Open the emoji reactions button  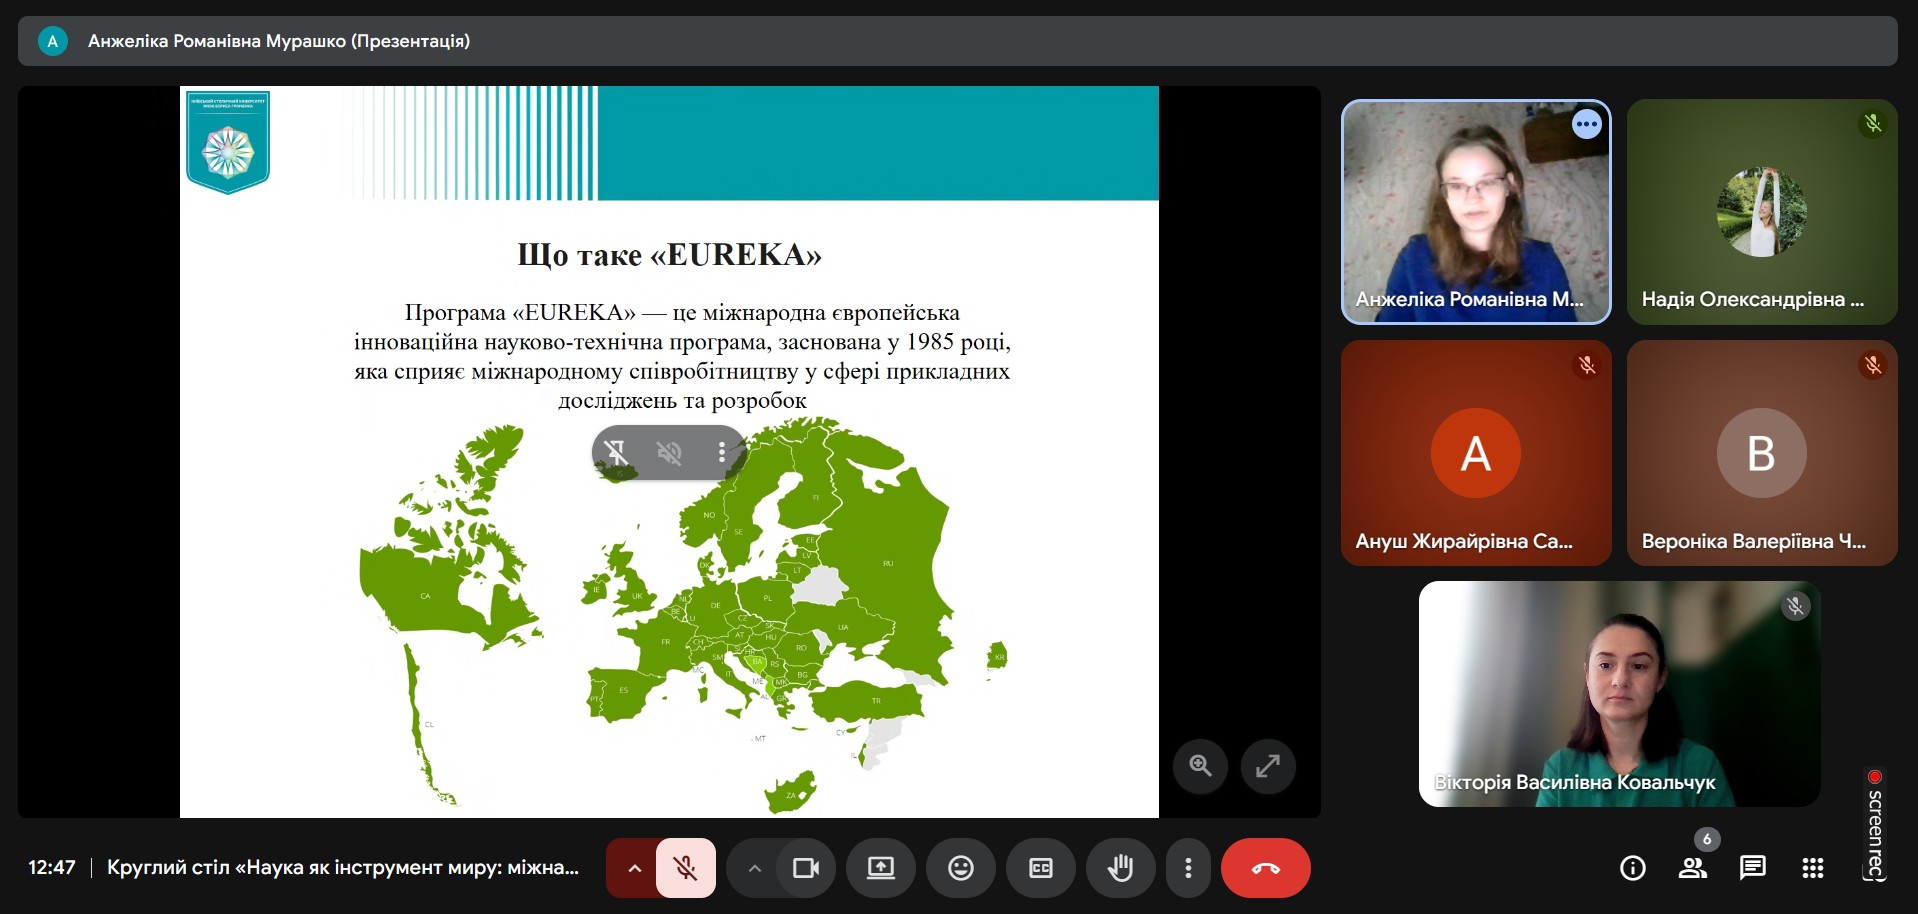tap(960, 868)
